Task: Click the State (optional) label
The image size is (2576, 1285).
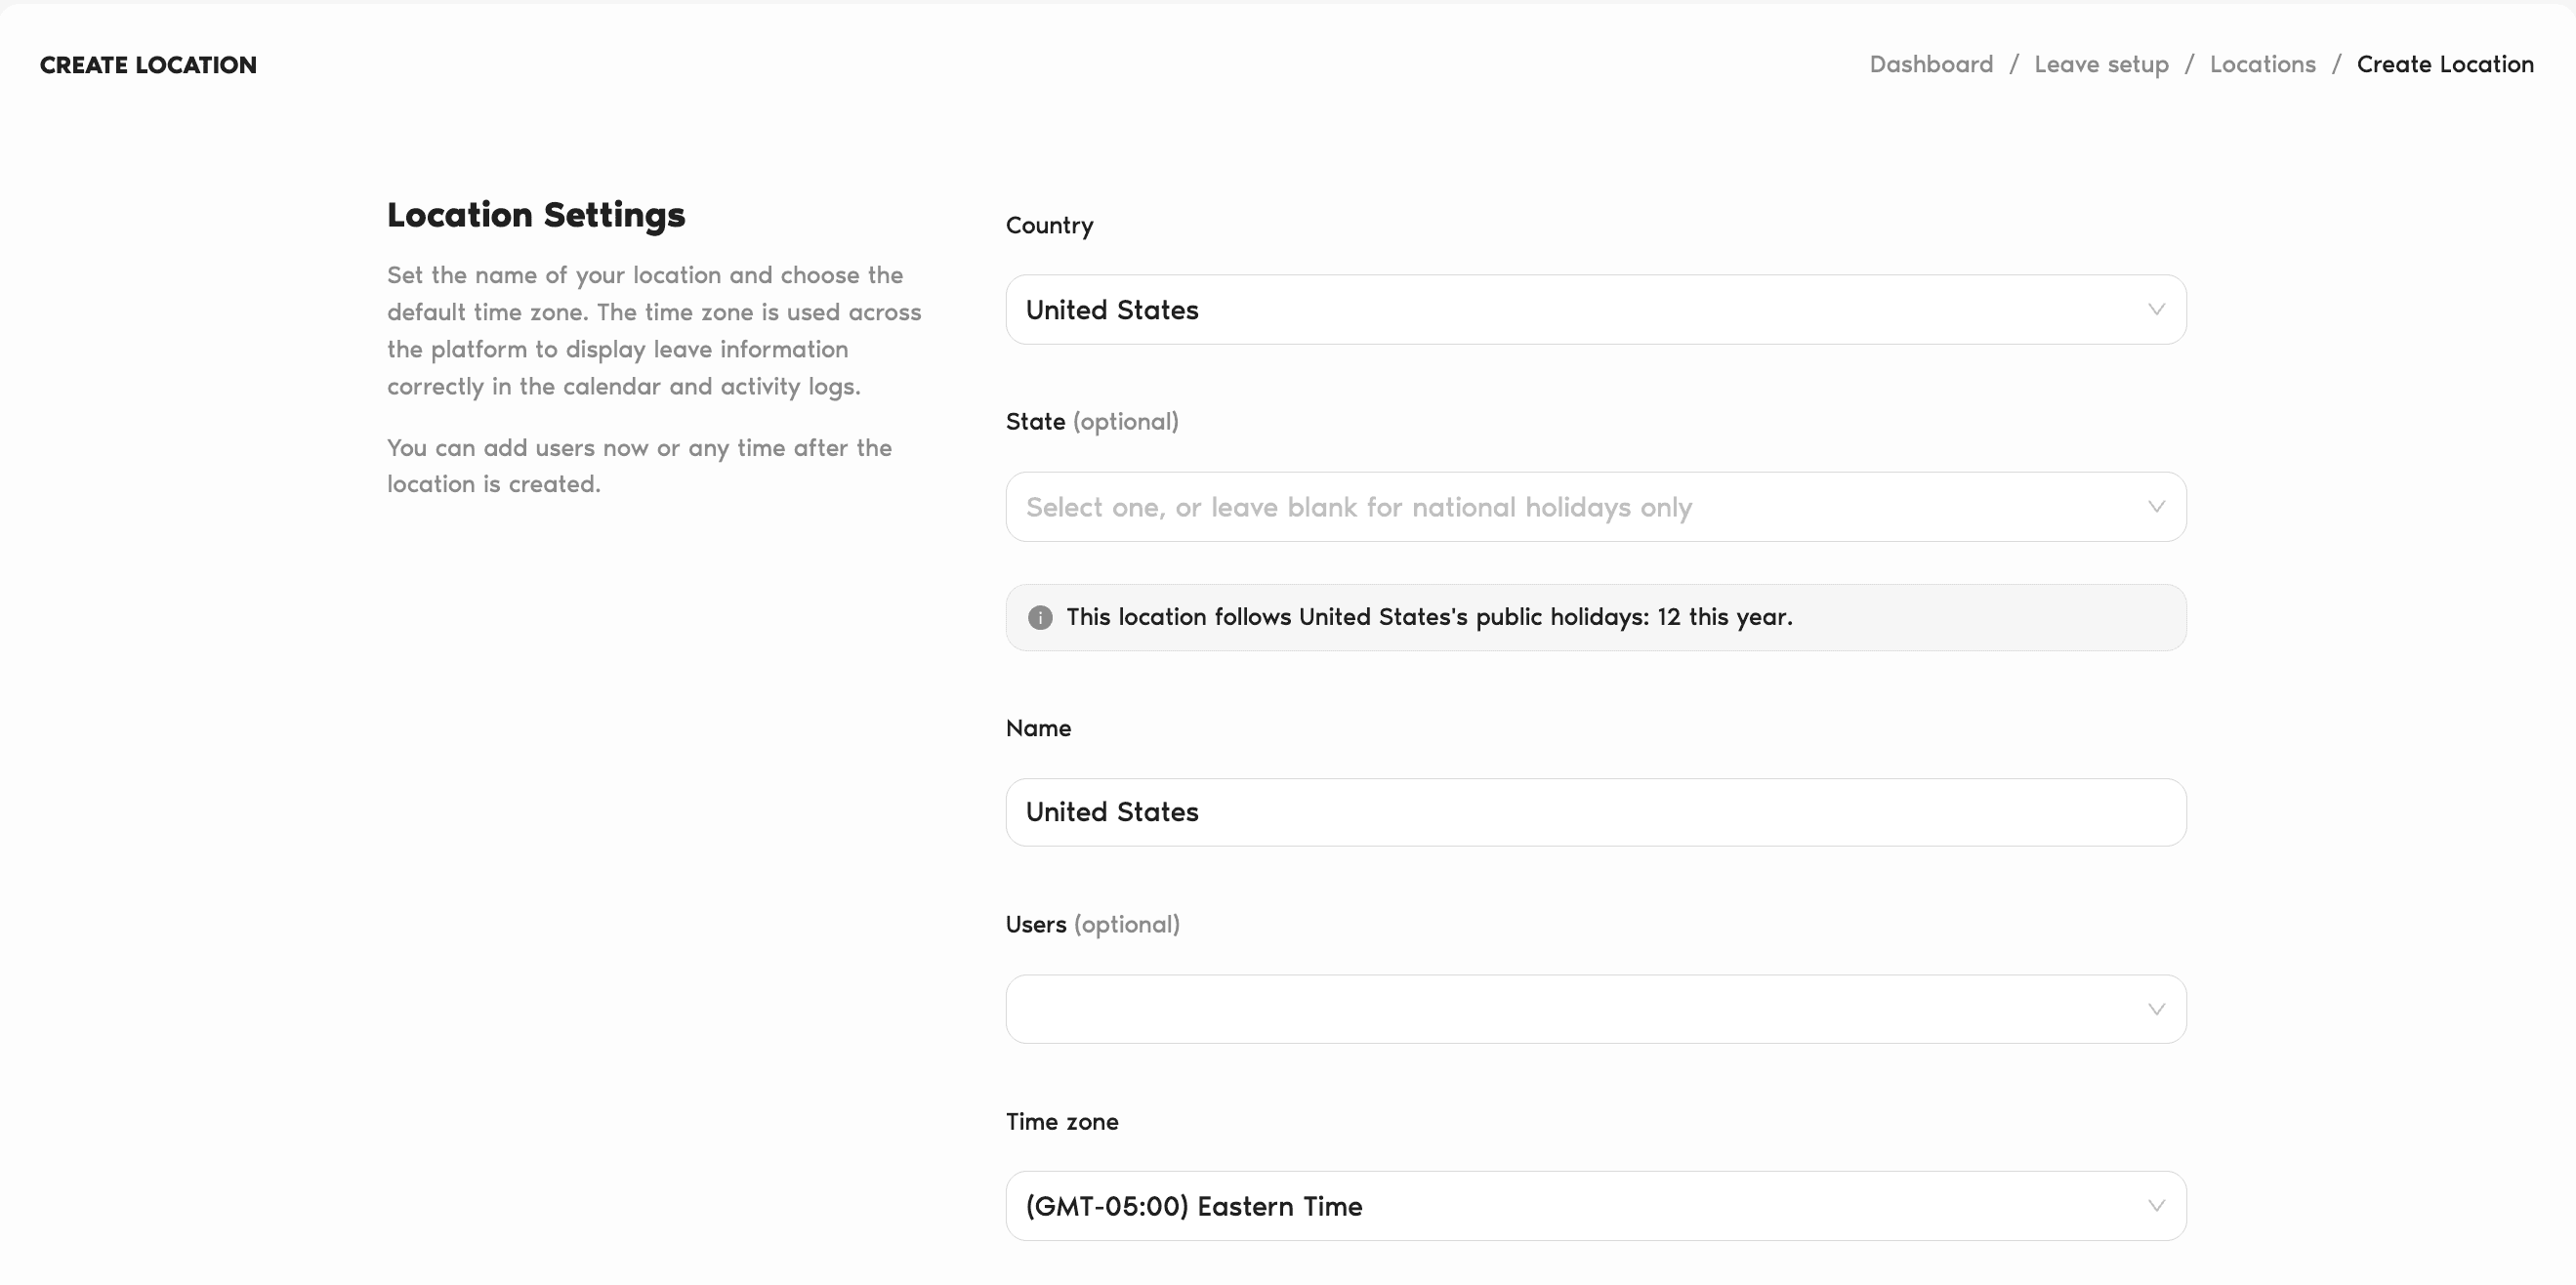Action: (x=1092, y=422)
